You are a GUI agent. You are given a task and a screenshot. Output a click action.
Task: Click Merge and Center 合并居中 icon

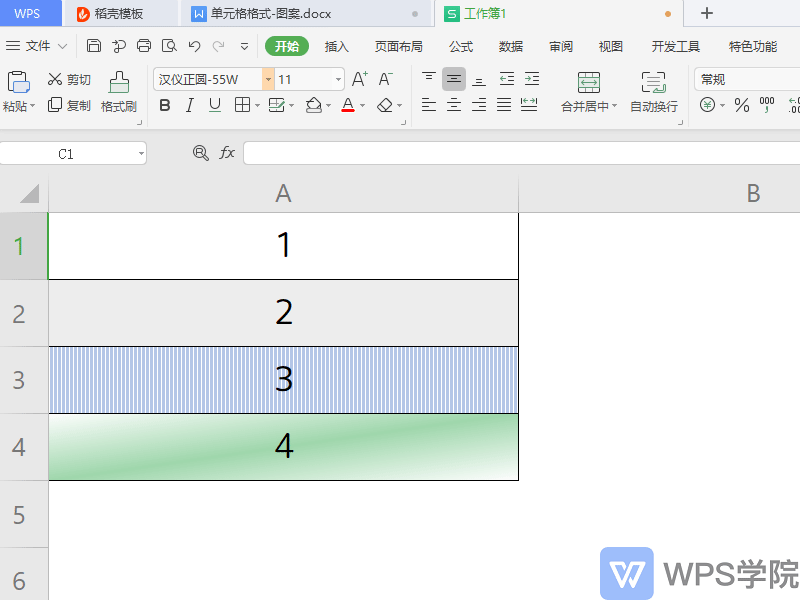[x=588, y=83]
